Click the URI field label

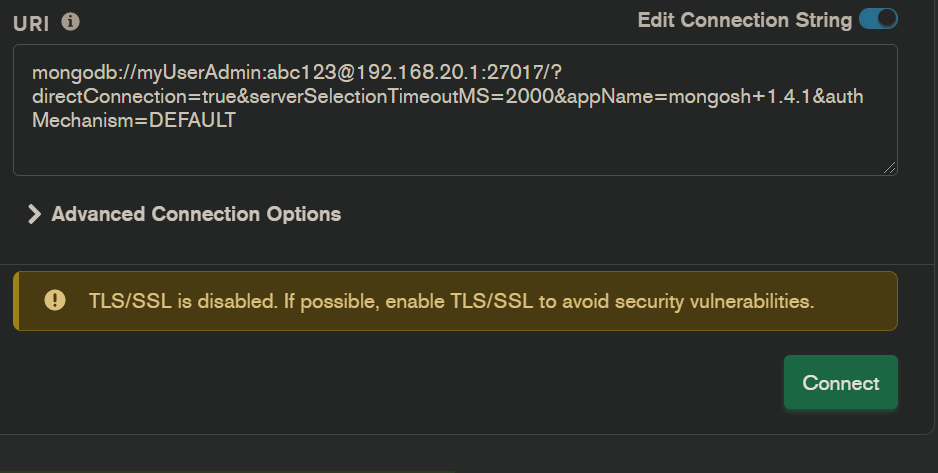click(x=31, y=23)
